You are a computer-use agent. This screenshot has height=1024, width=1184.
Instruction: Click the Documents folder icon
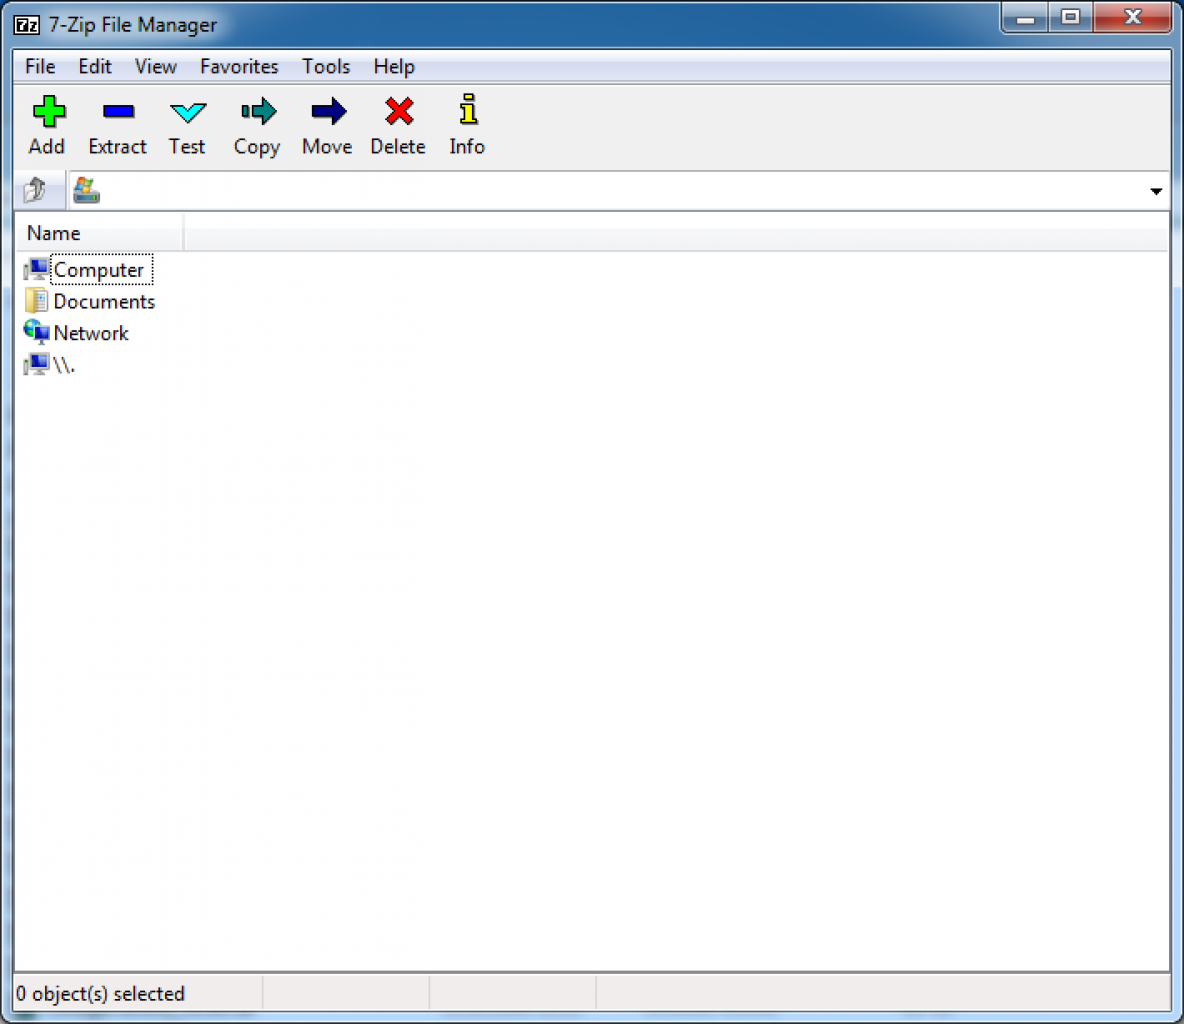(x=36, y=301)
